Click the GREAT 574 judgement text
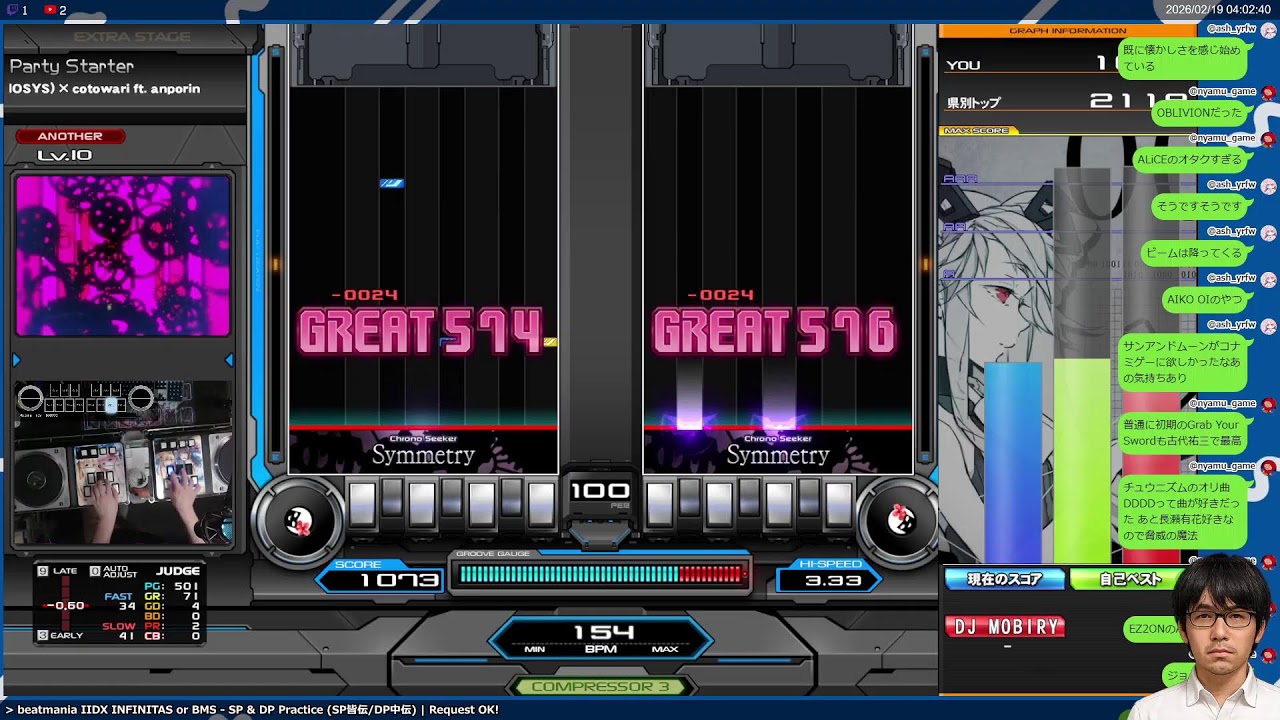This screenshot has width=1280, height=720. tap(420, 331)
